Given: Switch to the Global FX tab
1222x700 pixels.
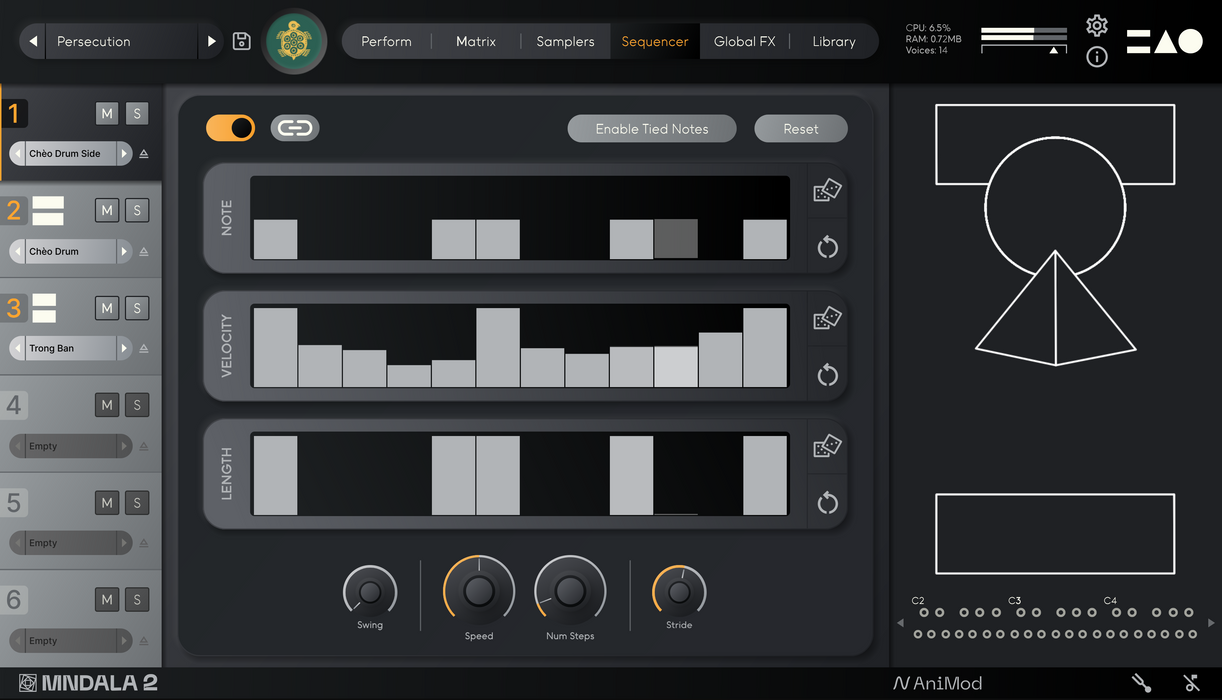Looking at the screenshot, I should (744, 41).
